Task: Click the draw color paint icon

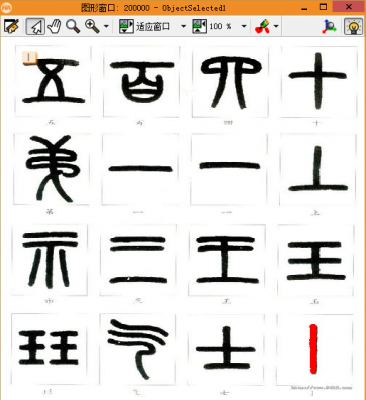Action: click(x=262, y=26)
